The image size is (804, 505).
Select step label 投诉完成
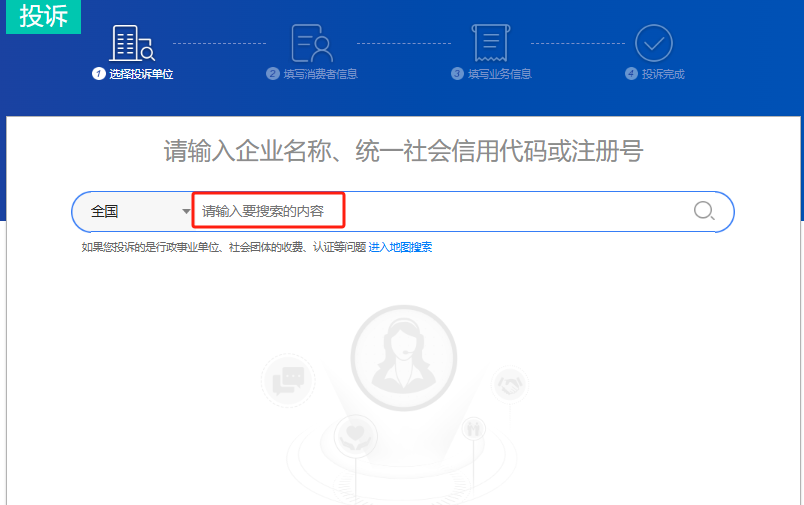pyautogui.click(x=663, y=74)
